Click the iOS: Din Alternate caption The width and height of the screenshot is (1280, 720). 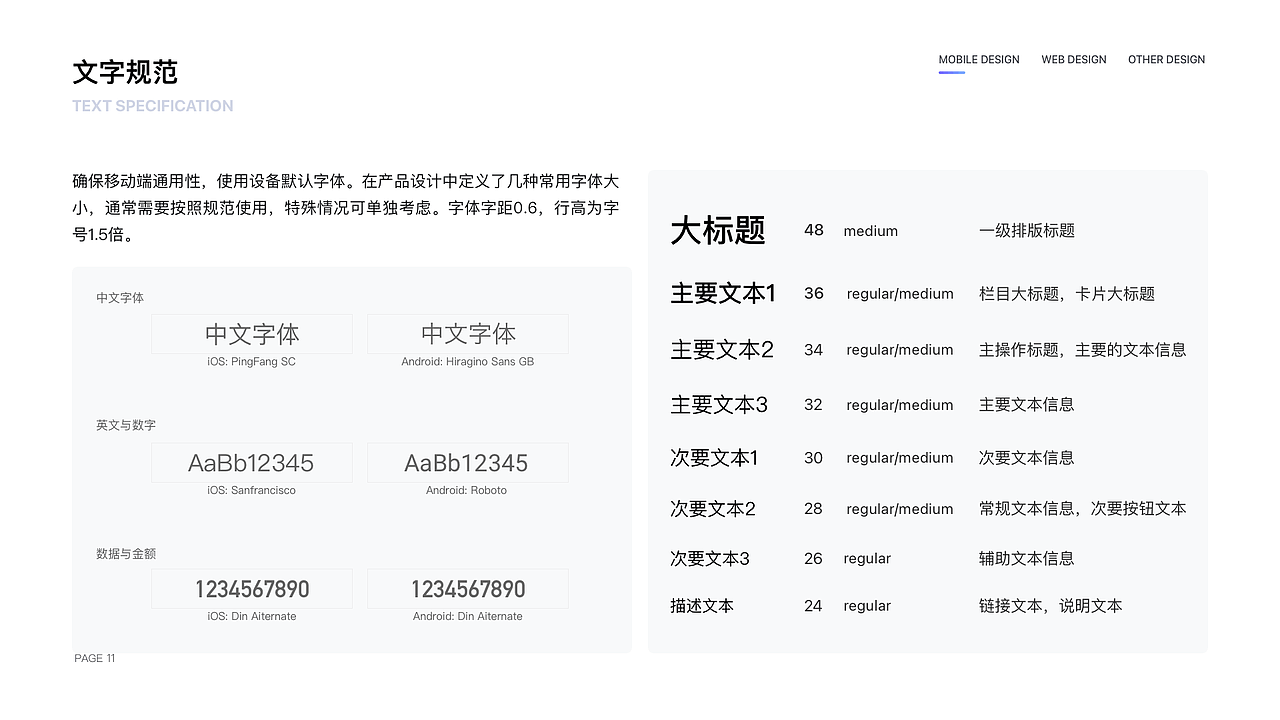[x=252, y=617]
